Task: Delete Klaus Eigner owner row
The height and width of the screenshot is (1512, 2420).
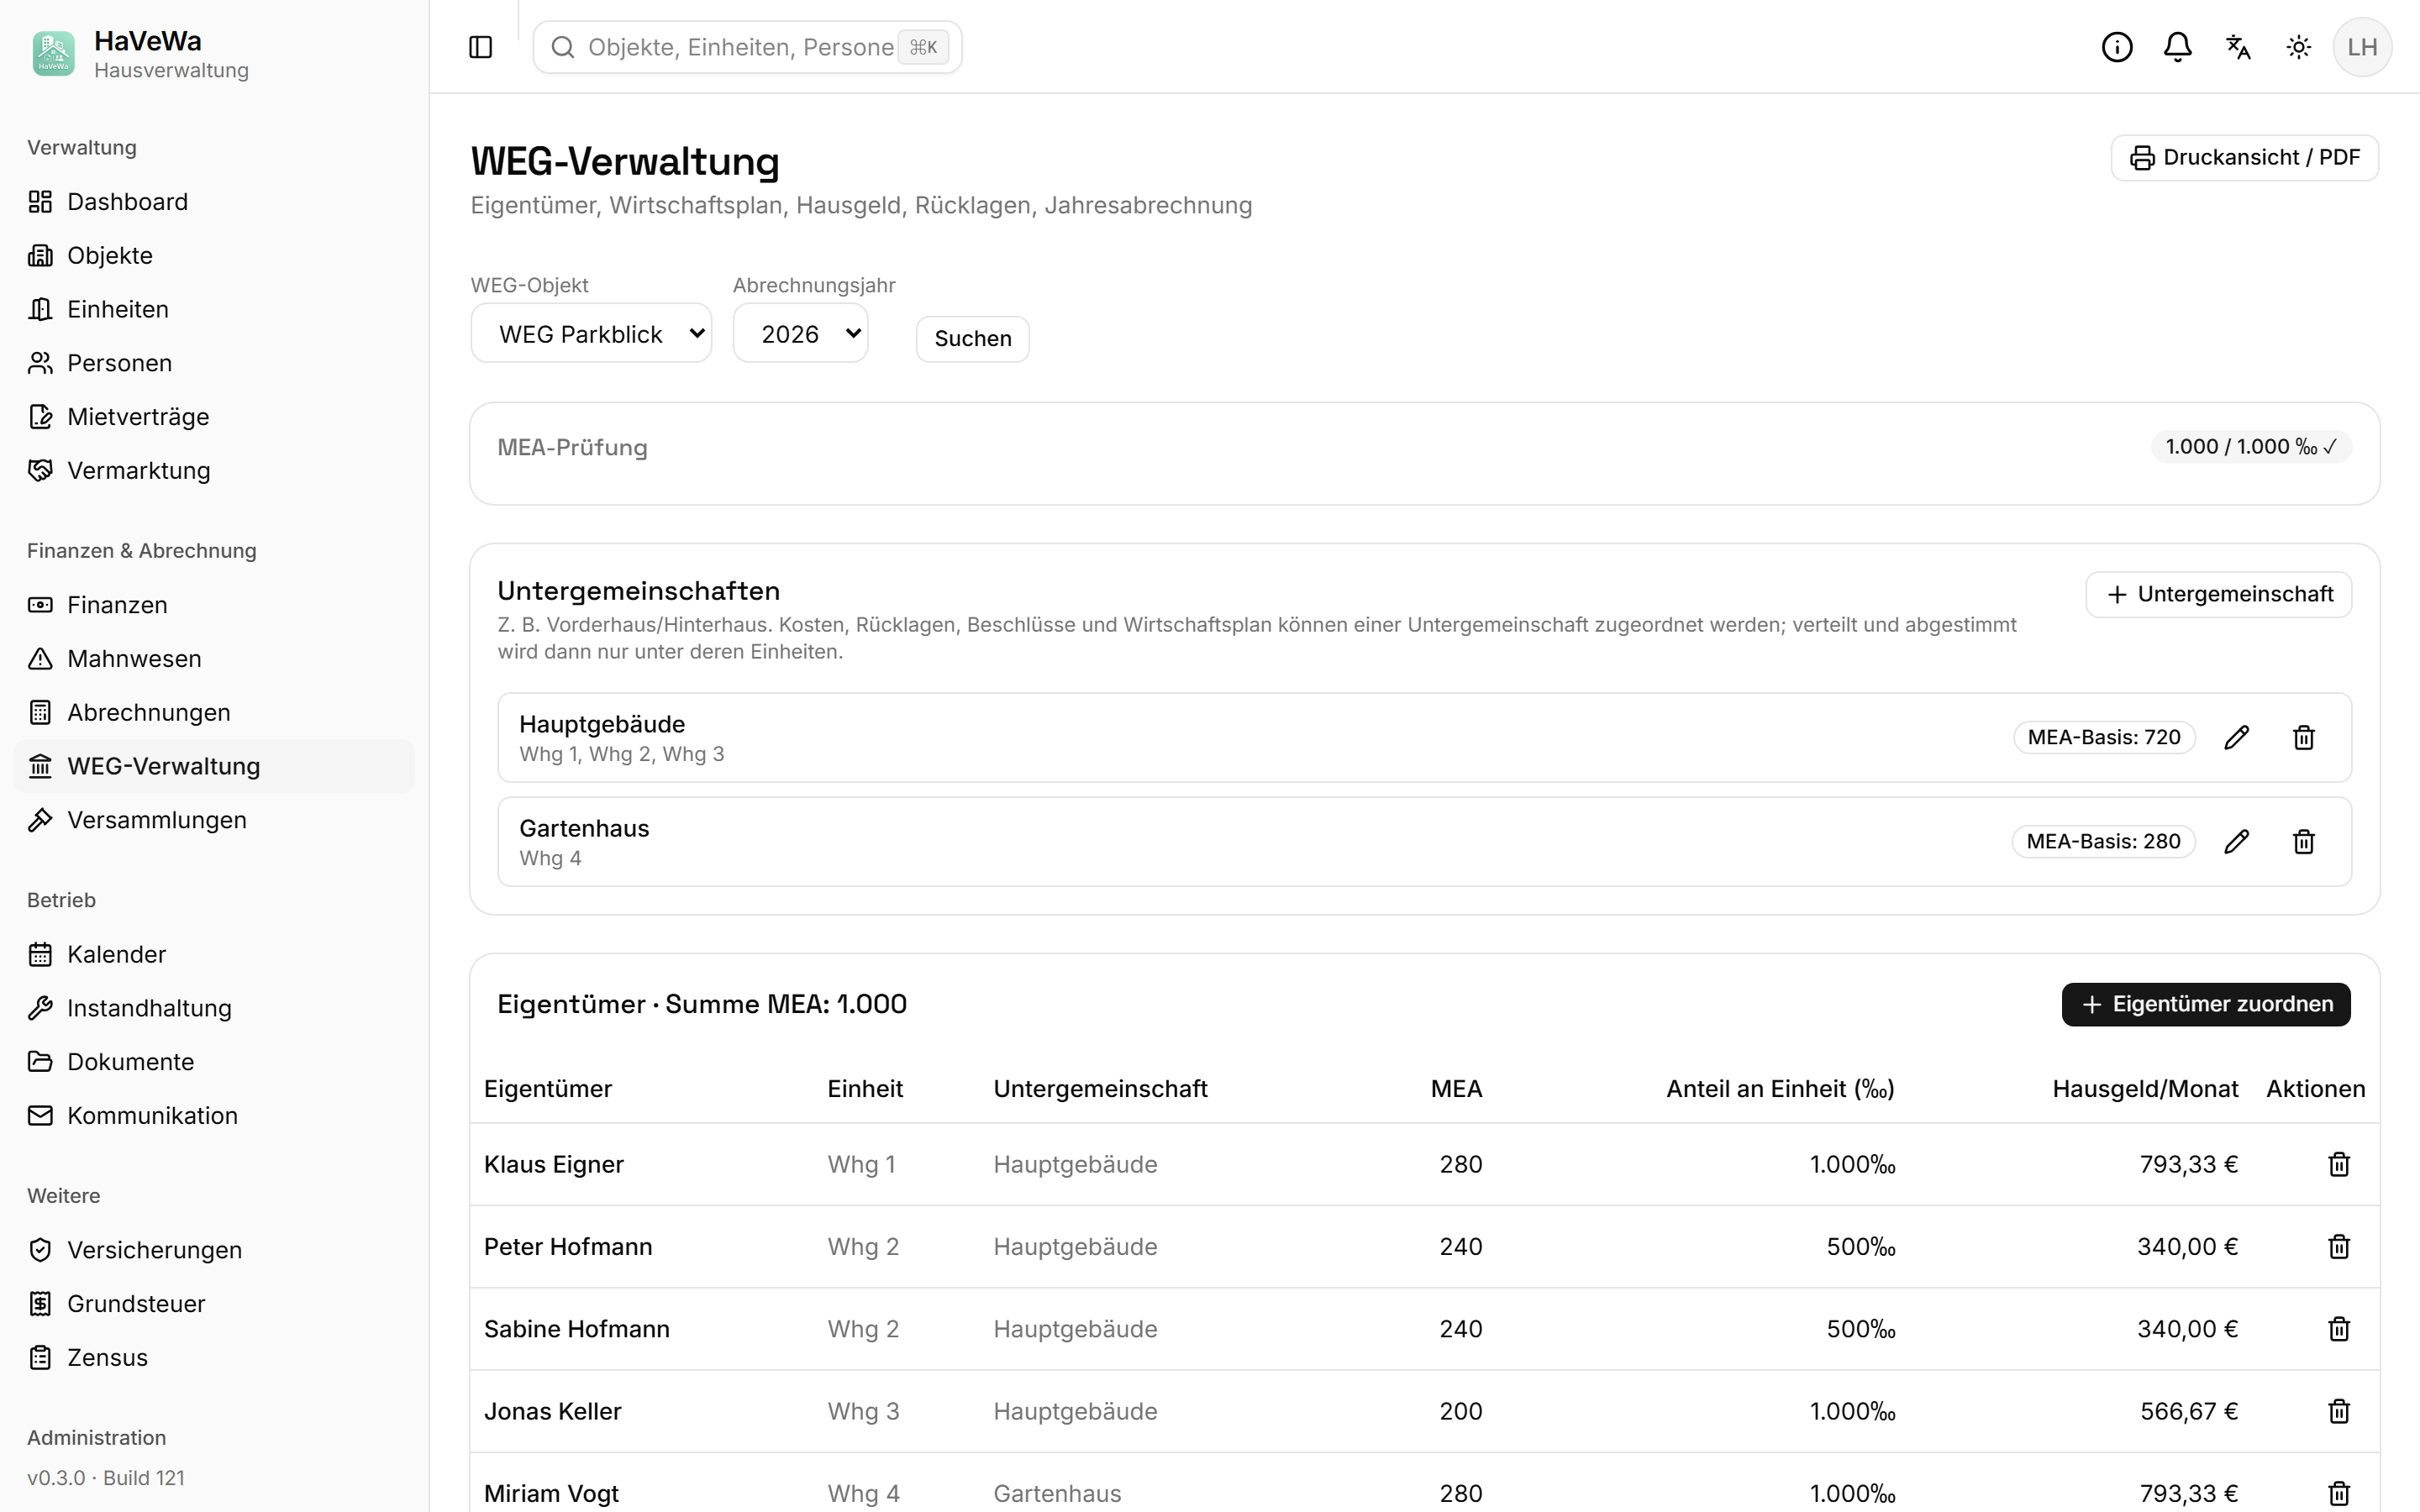Action: 2339,1164
